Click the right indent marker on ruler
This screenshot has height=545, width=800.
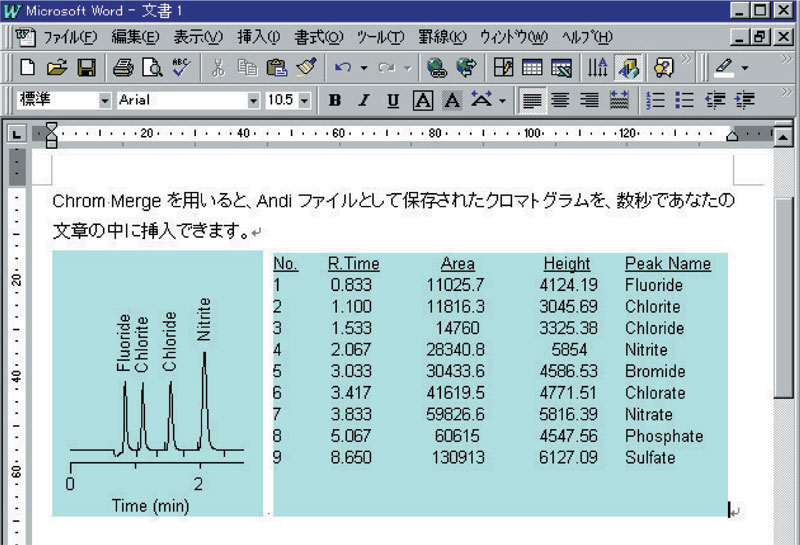point(732,135)
